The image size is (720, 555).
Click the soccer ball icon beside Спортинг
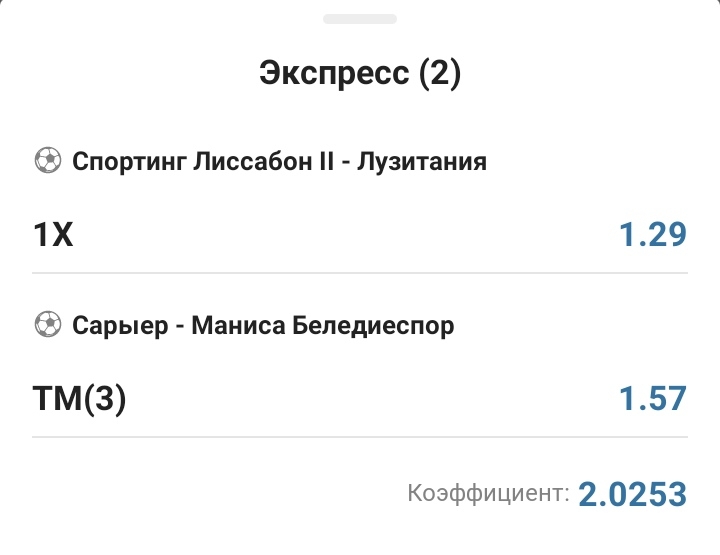click(47, 160)
